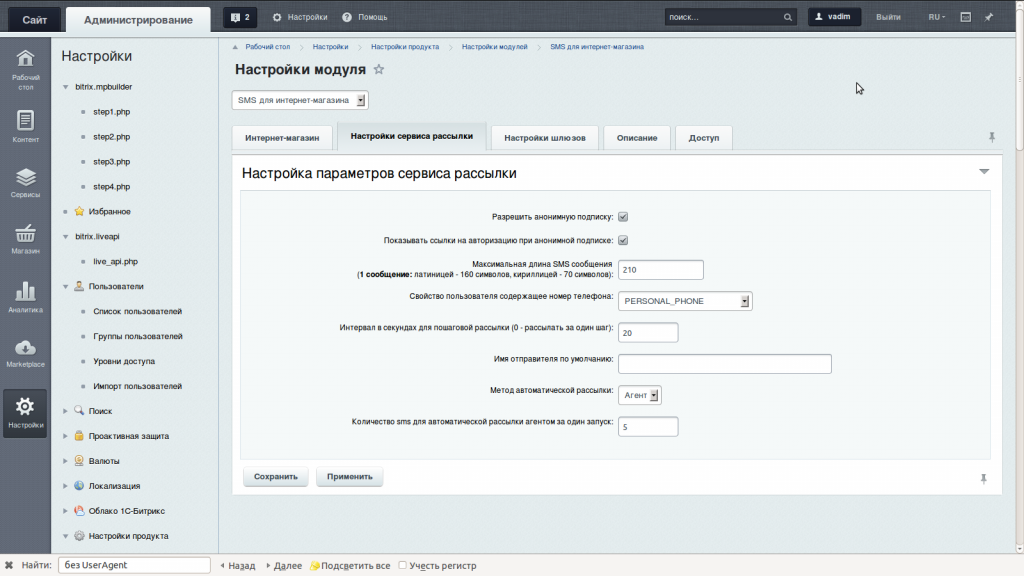This screenshot has height=576, width=1024.
Task: Toggle Учесть регистр checkbox in find bar
Action: tap(402, 565)
